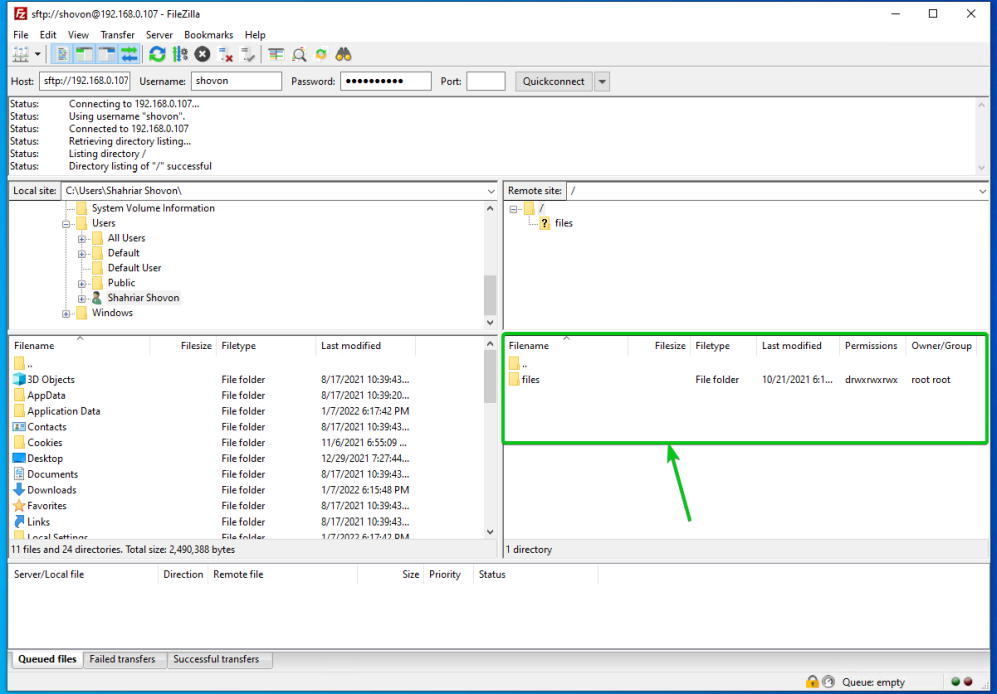Toggle message log display button

coord(62,55)
